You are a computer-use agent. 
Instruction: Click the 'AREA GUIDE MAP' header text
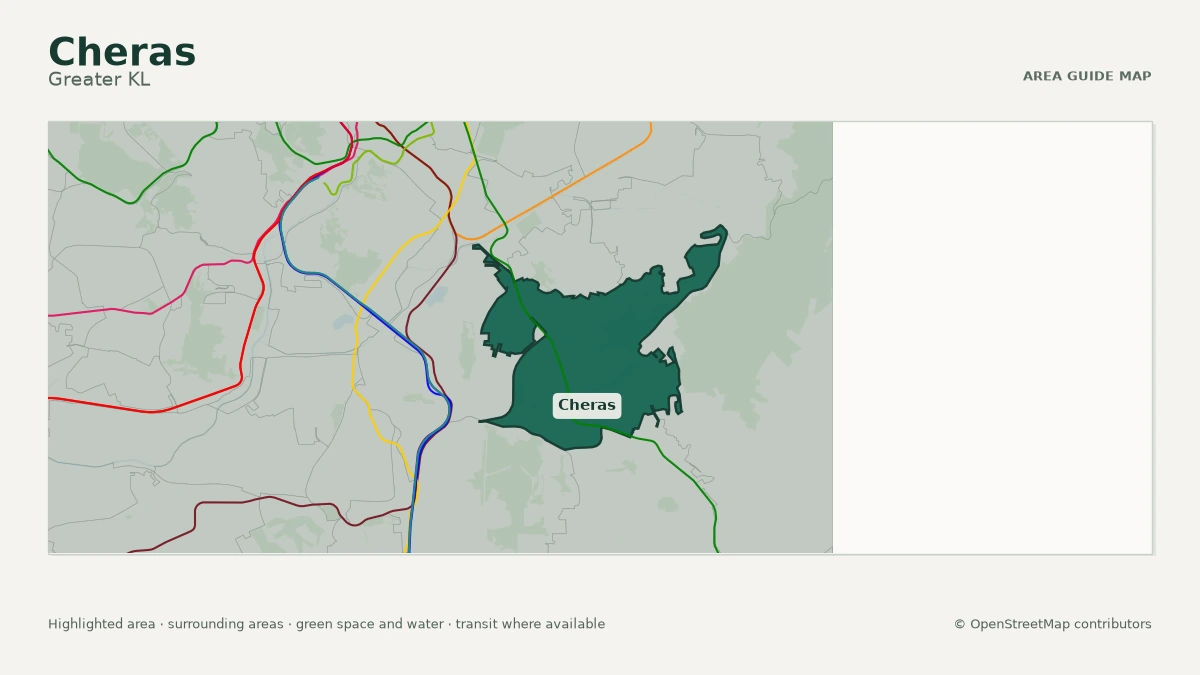click(1087, 76)
